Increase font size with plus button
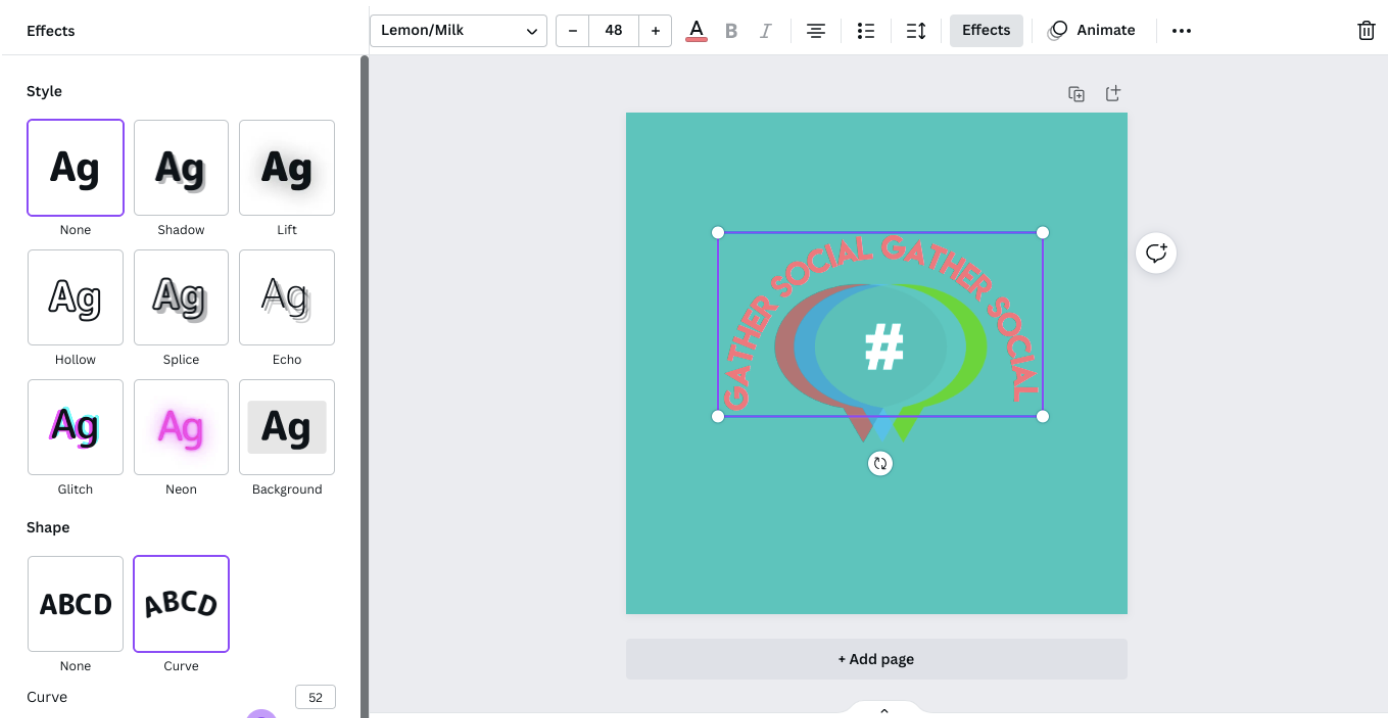Screen dimensions: 1390x718 tap(655, 31)
